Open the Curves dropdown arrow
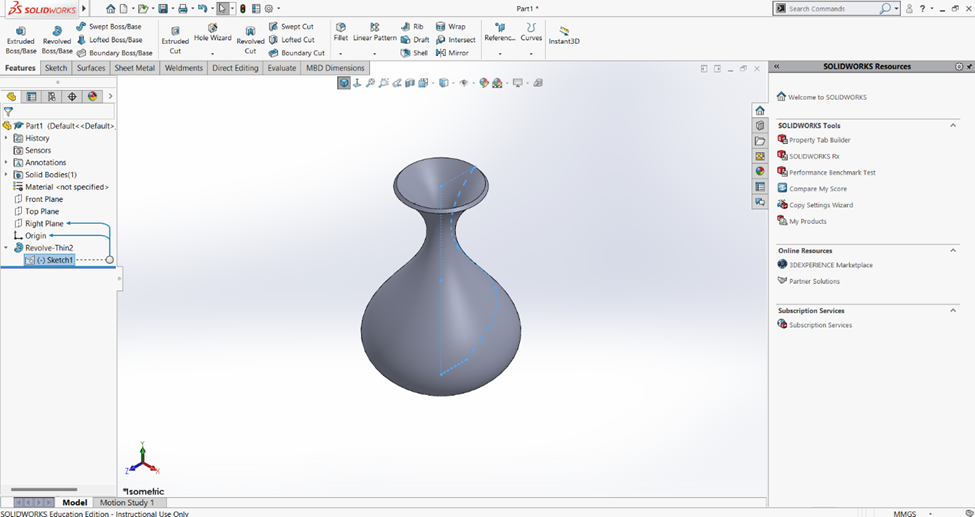The width and height of the screenshot is (975, 517). click(531, 54)
